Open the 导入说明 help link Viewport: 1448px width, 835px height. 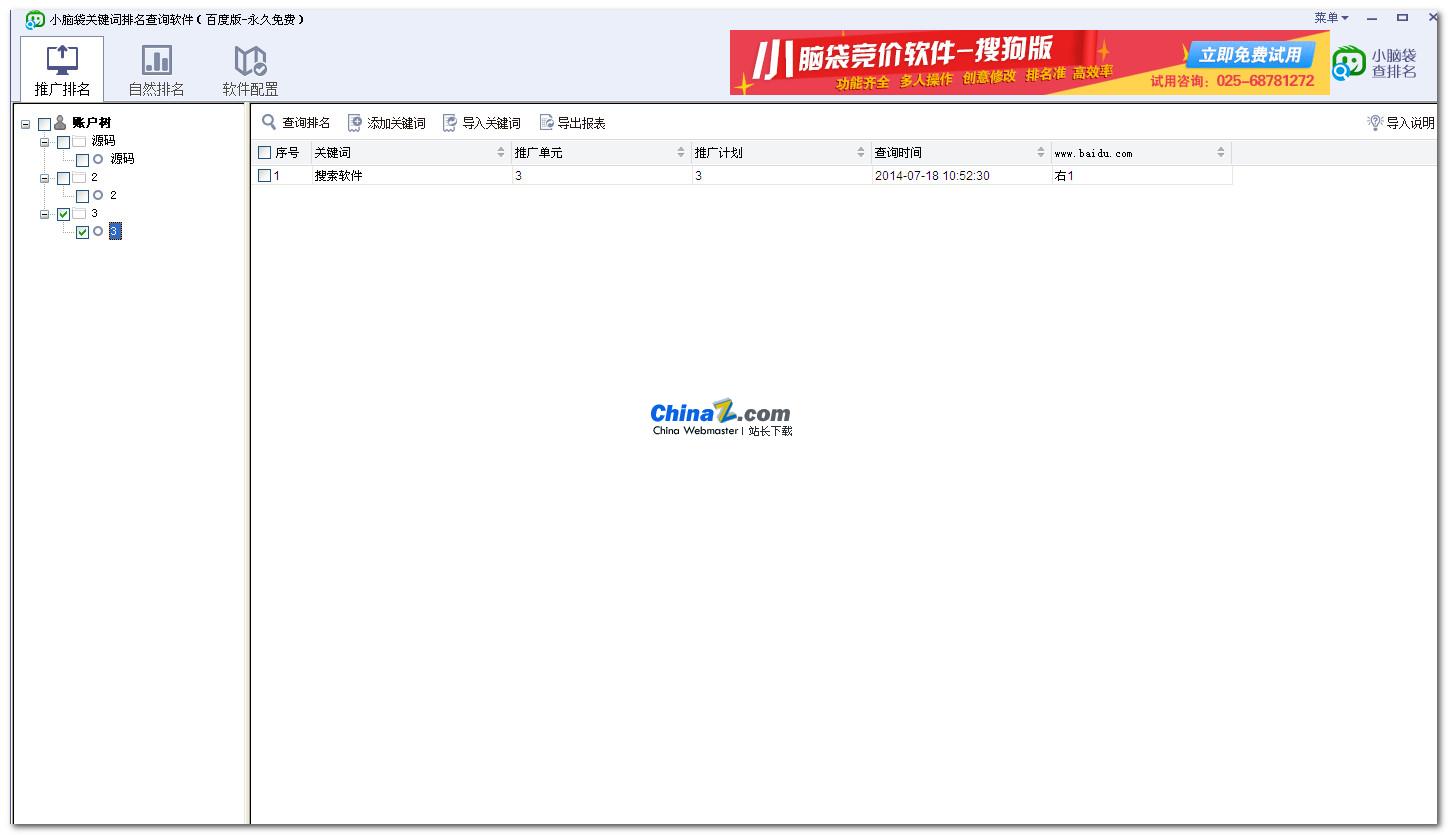[x=1410, y=123]
